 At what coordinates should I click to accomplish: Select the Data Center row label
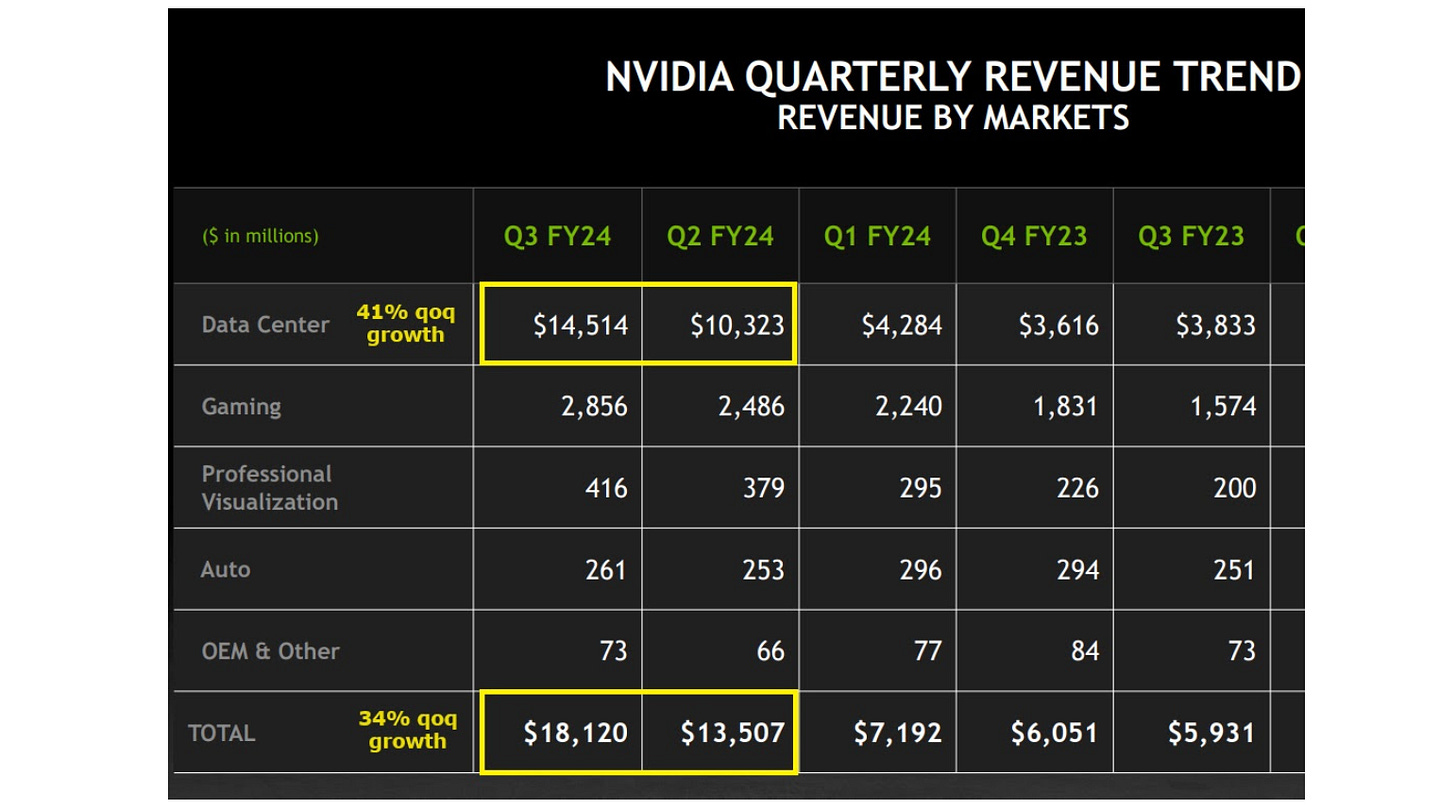(x=265, y=325)
